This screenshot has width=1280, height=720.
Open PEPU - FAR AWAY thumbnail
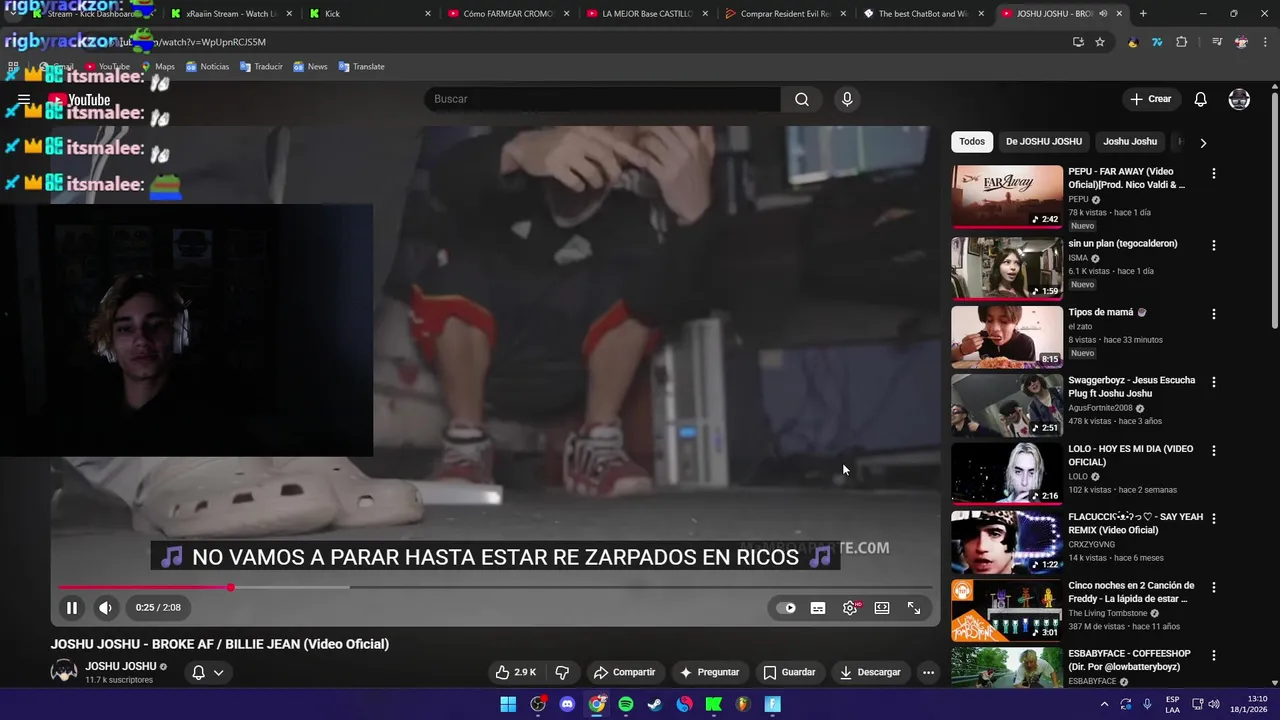pos(1007,197)
